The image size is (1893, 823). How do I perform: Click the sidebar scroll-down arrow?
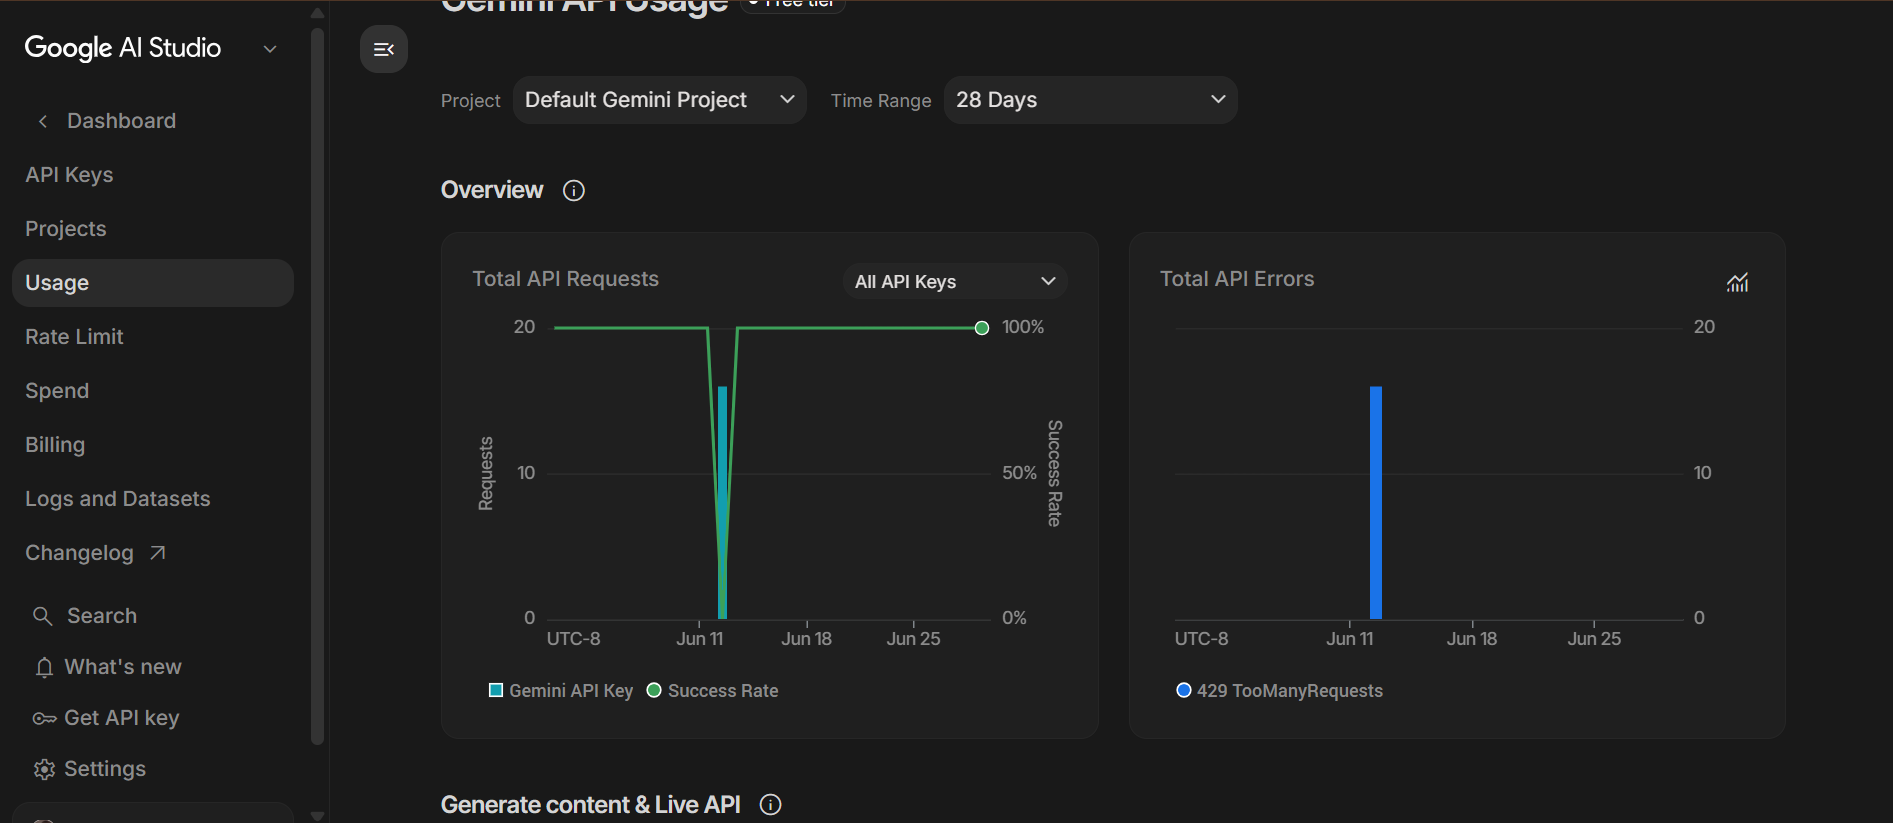(317, 815)
